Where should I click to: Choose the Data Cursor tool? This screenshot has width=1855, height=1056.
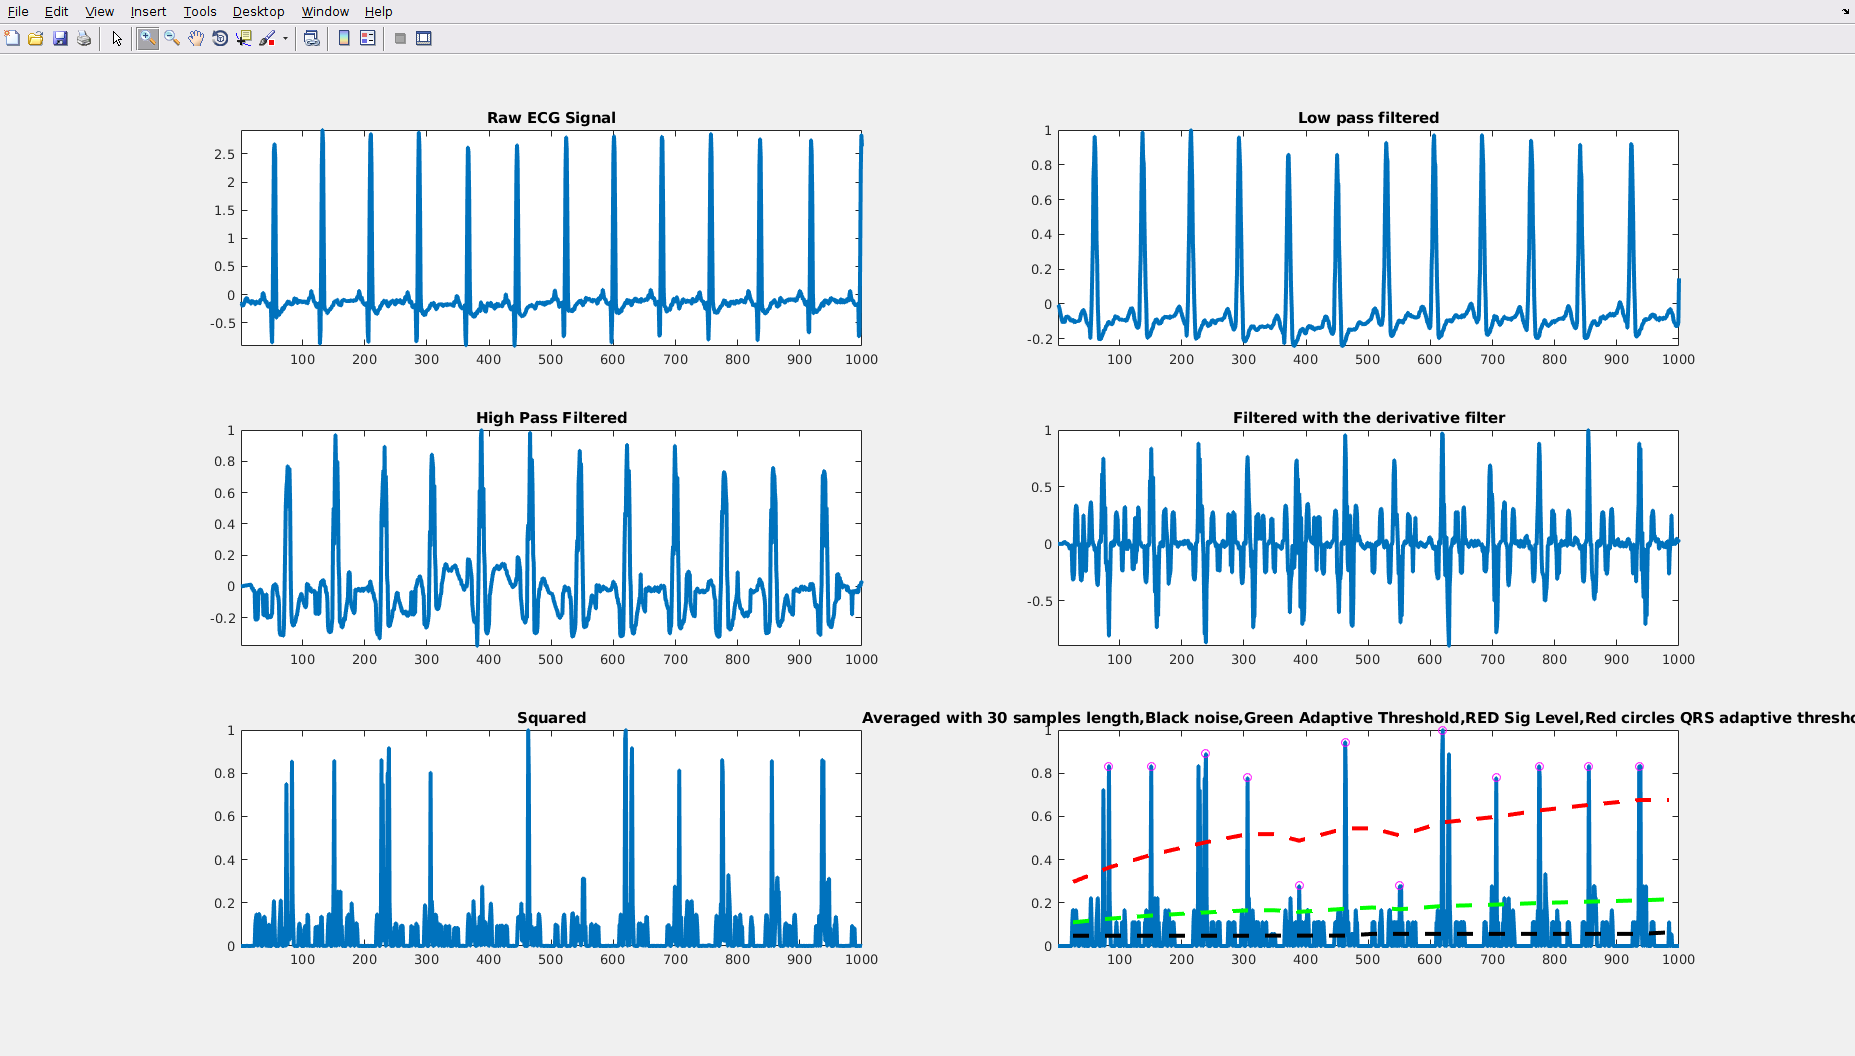click(244, 38)
